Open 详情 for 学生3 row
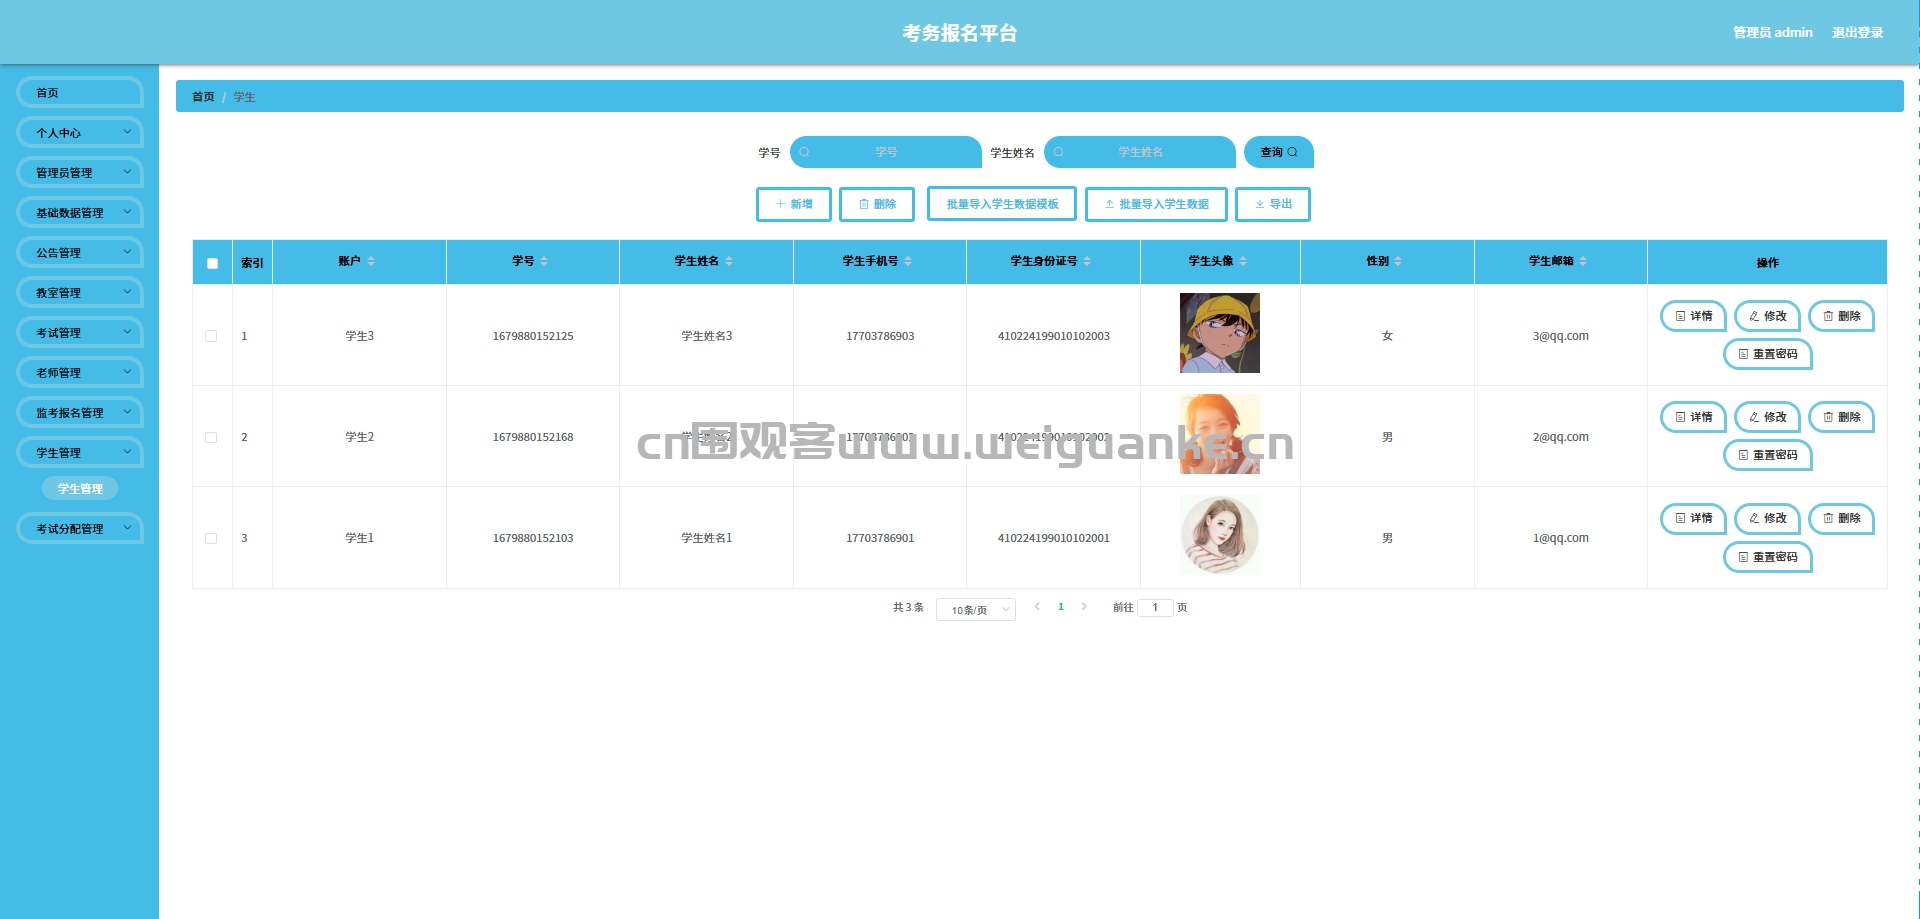1920x919 pixels. pyautogui.click(x=1694, y=316)
